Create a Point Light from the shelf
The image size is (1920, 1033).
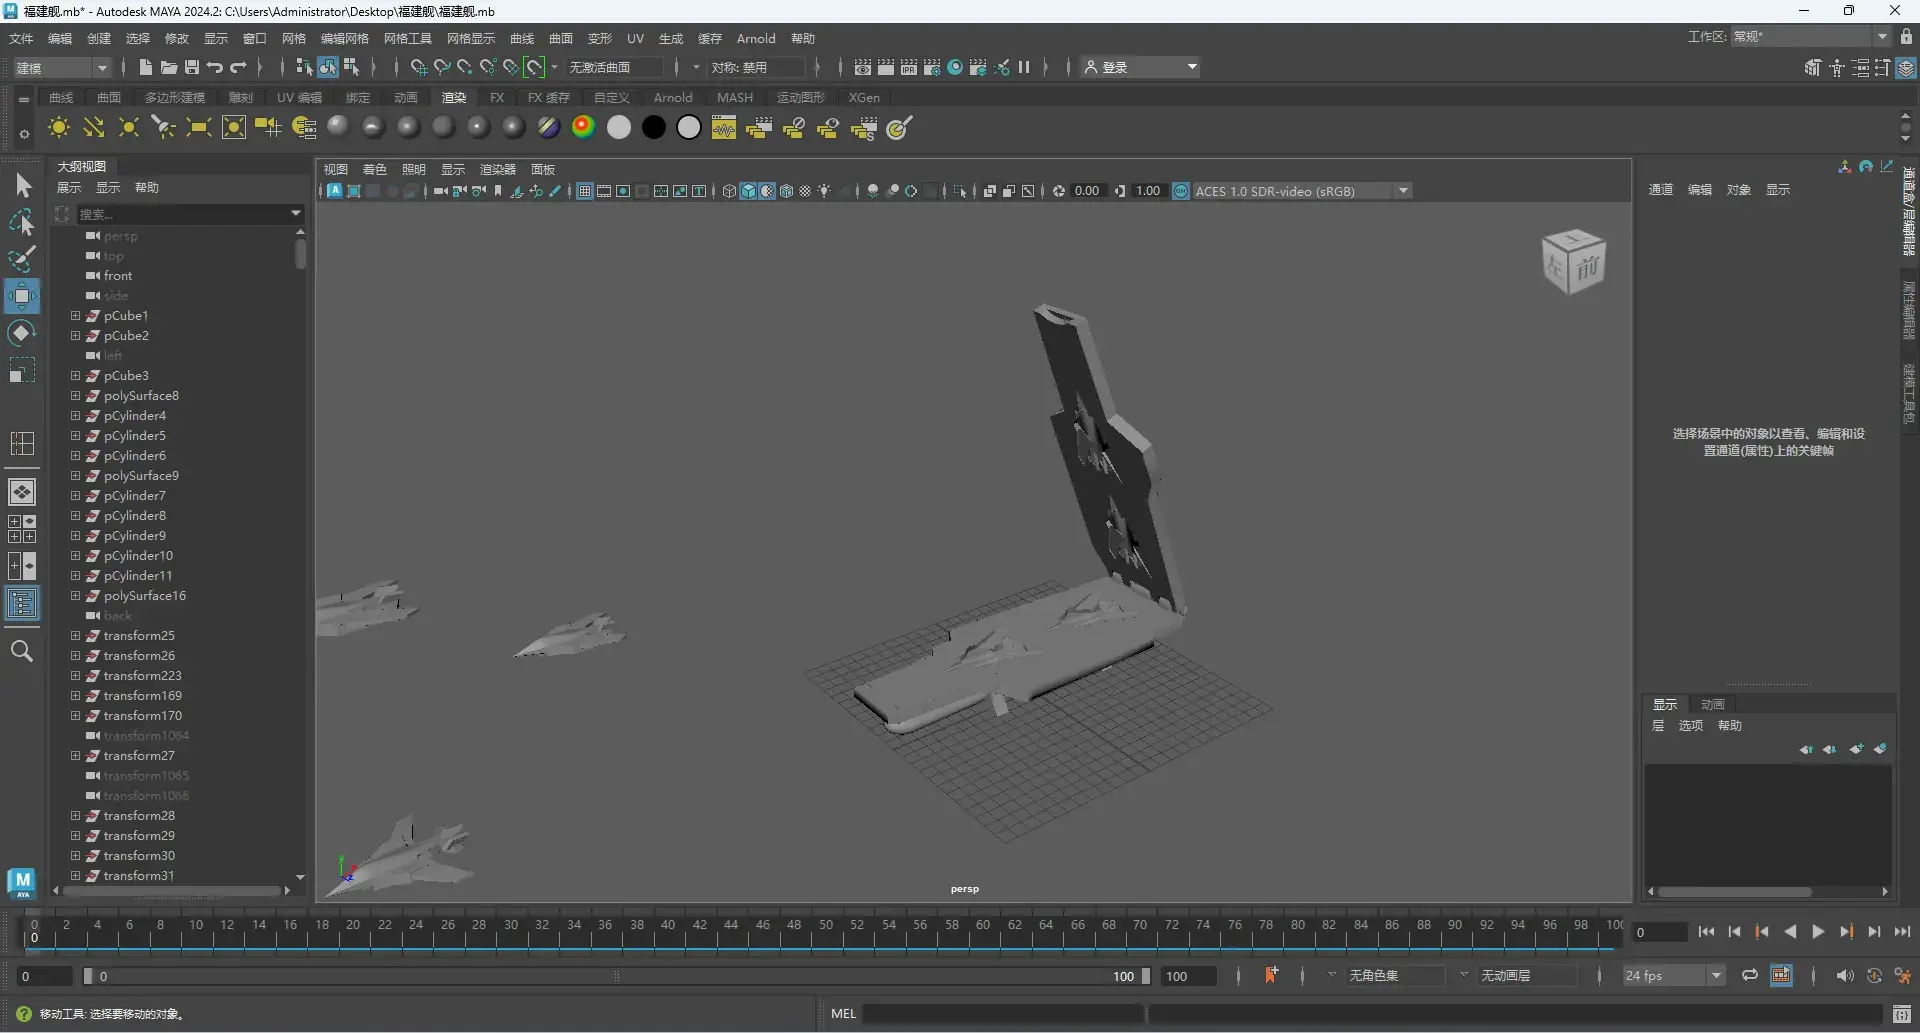(129, 128)
